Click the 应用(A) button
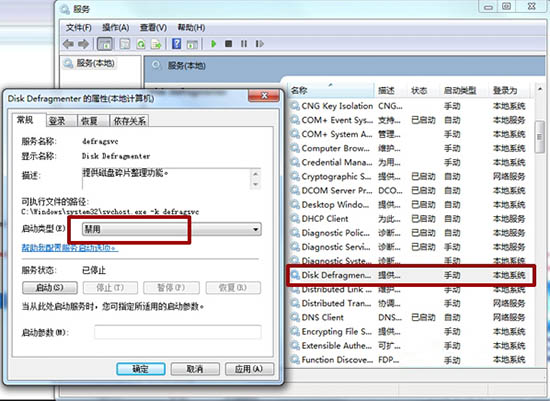 (249, 369)
